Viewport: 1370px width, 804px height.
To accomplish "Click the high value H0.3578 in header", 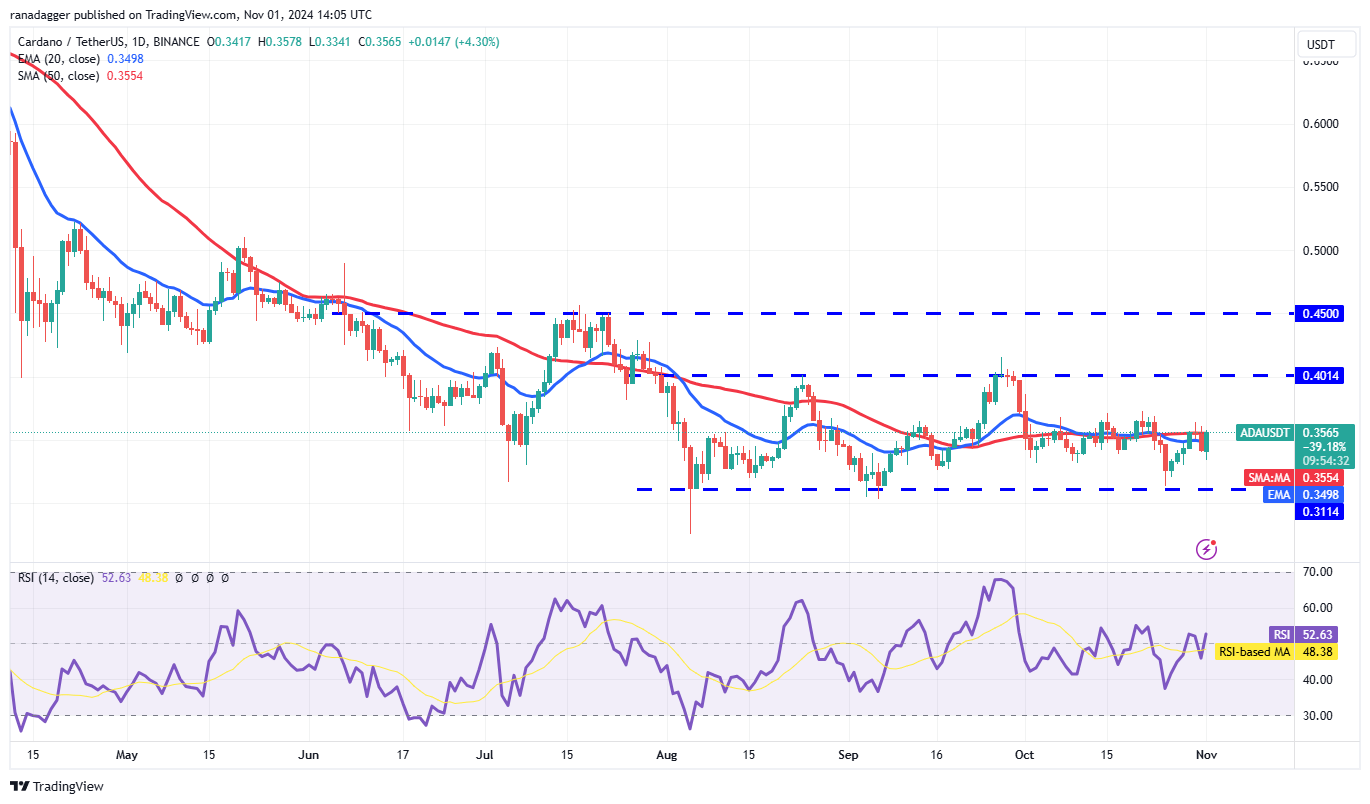I will (280, 42).
